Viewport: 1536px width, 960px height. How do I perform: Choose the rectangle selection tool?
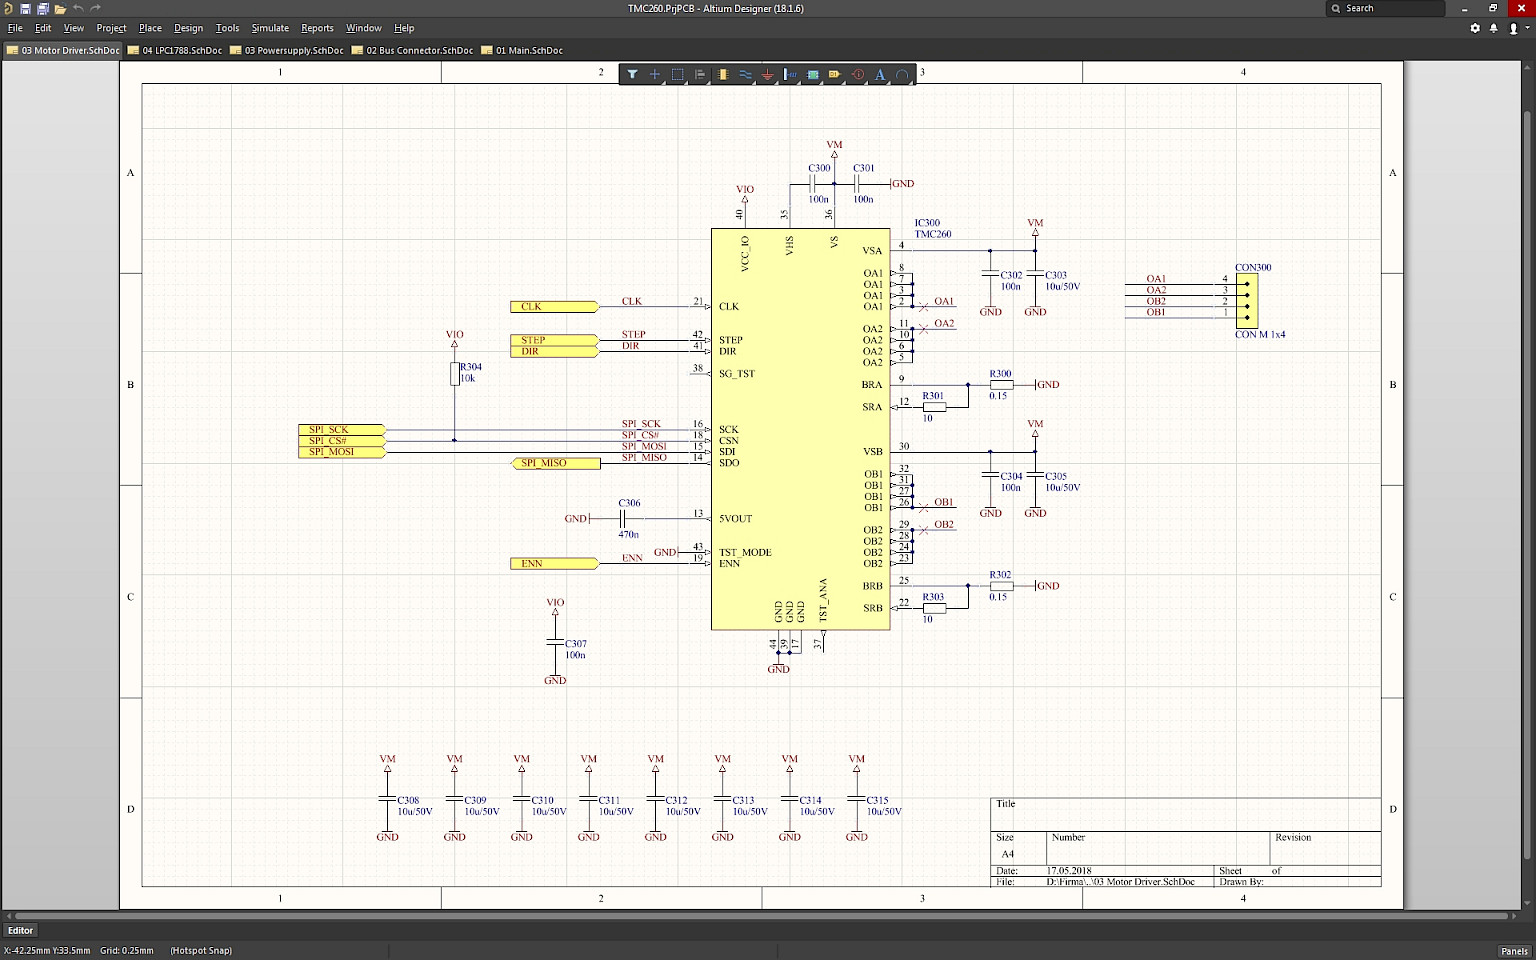(677, 74)
